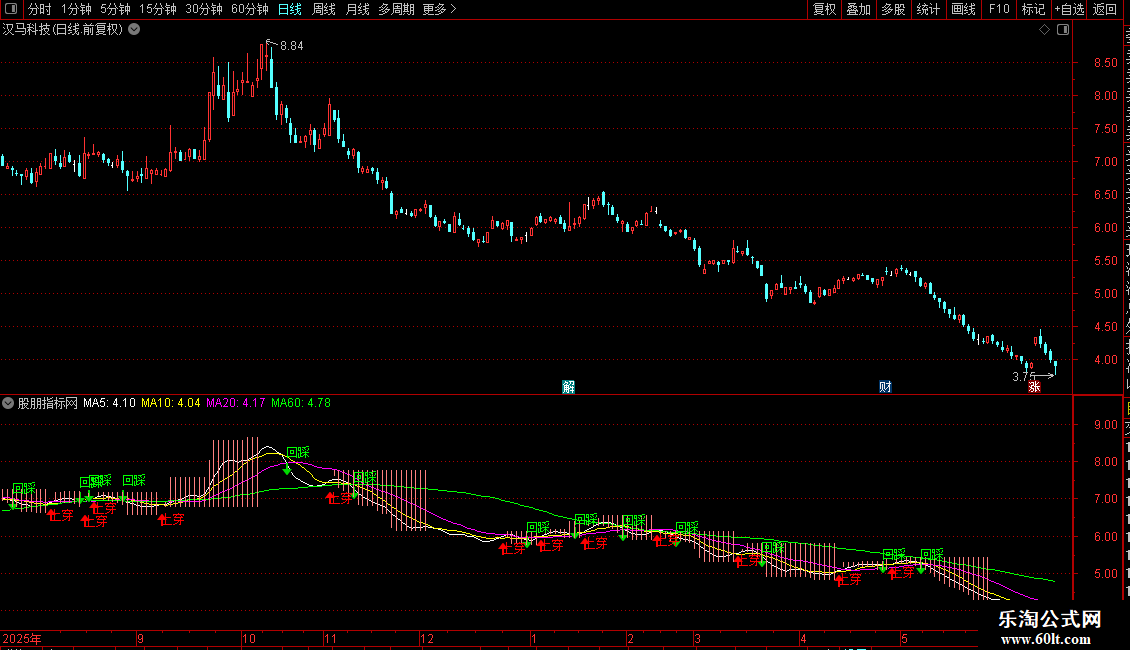
Task: Select 1分钟 period
Action: 76,9
